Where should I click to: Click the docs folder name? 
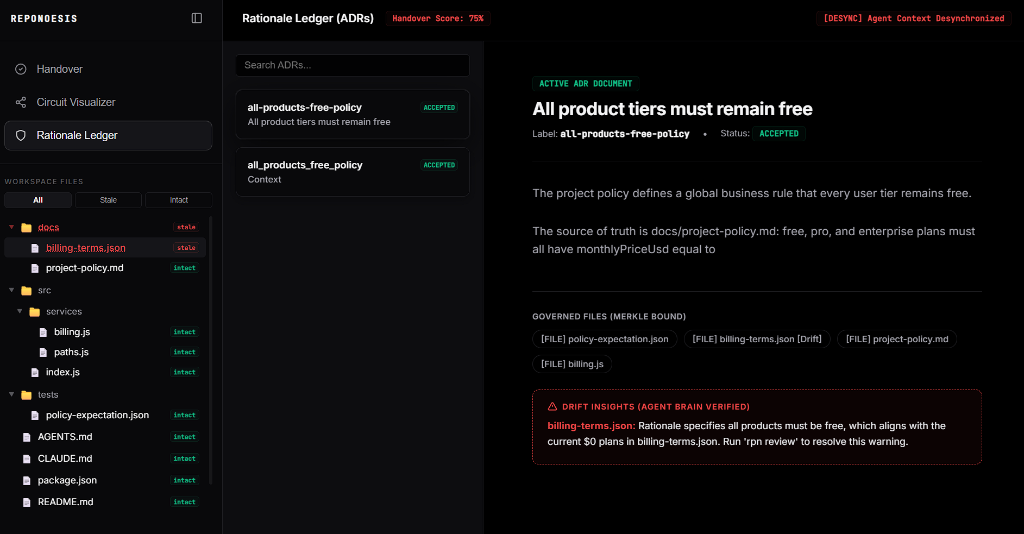pyautogui.click(x=48, y=227)
